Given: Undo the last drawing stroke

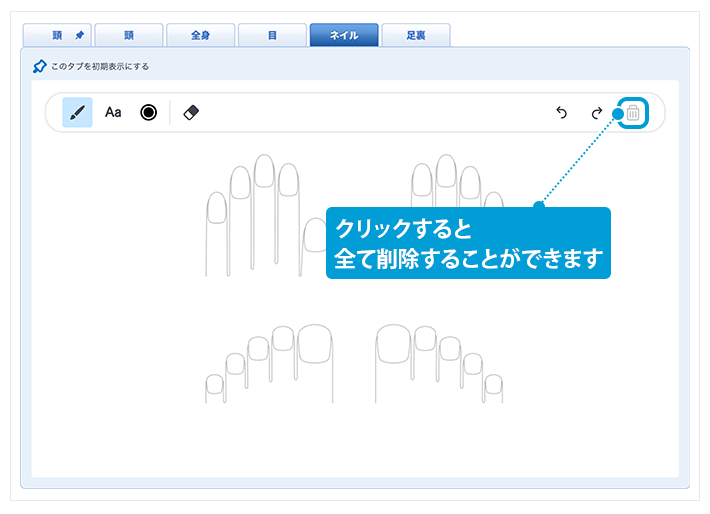Looking at the screenshot, I should click(x=561, y=113).
